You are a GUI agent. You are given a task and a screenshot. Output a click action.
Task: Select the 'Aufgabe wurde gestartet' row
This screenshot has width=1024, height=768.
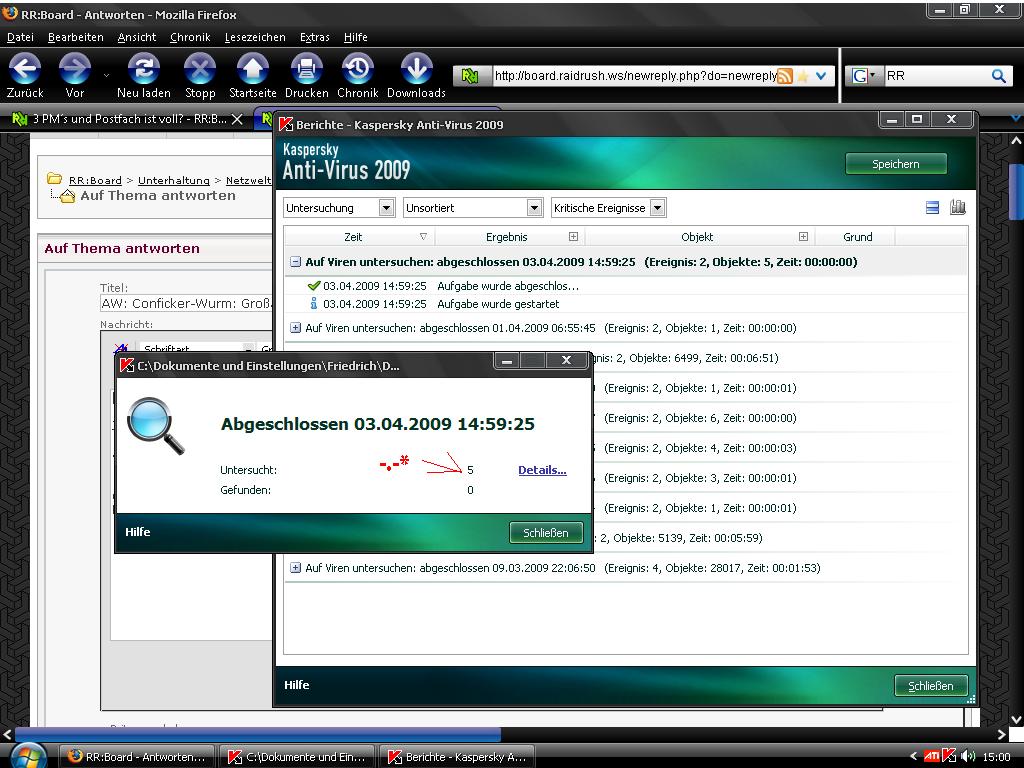coord(626,304)
